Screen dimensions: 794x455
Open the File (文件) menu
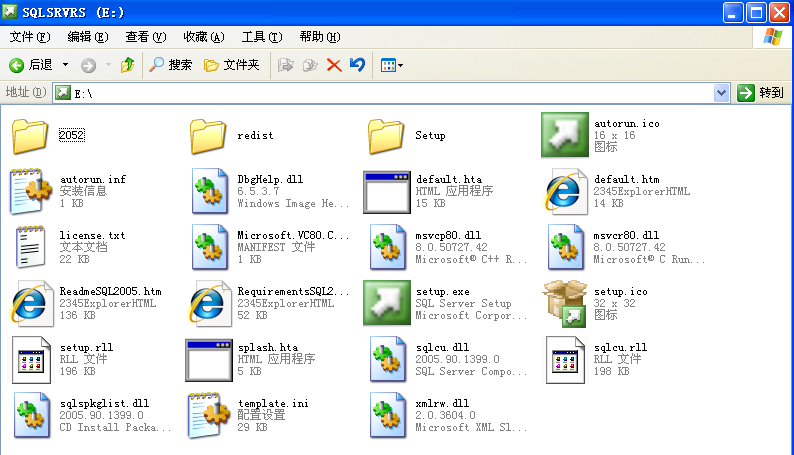[30, 37]
